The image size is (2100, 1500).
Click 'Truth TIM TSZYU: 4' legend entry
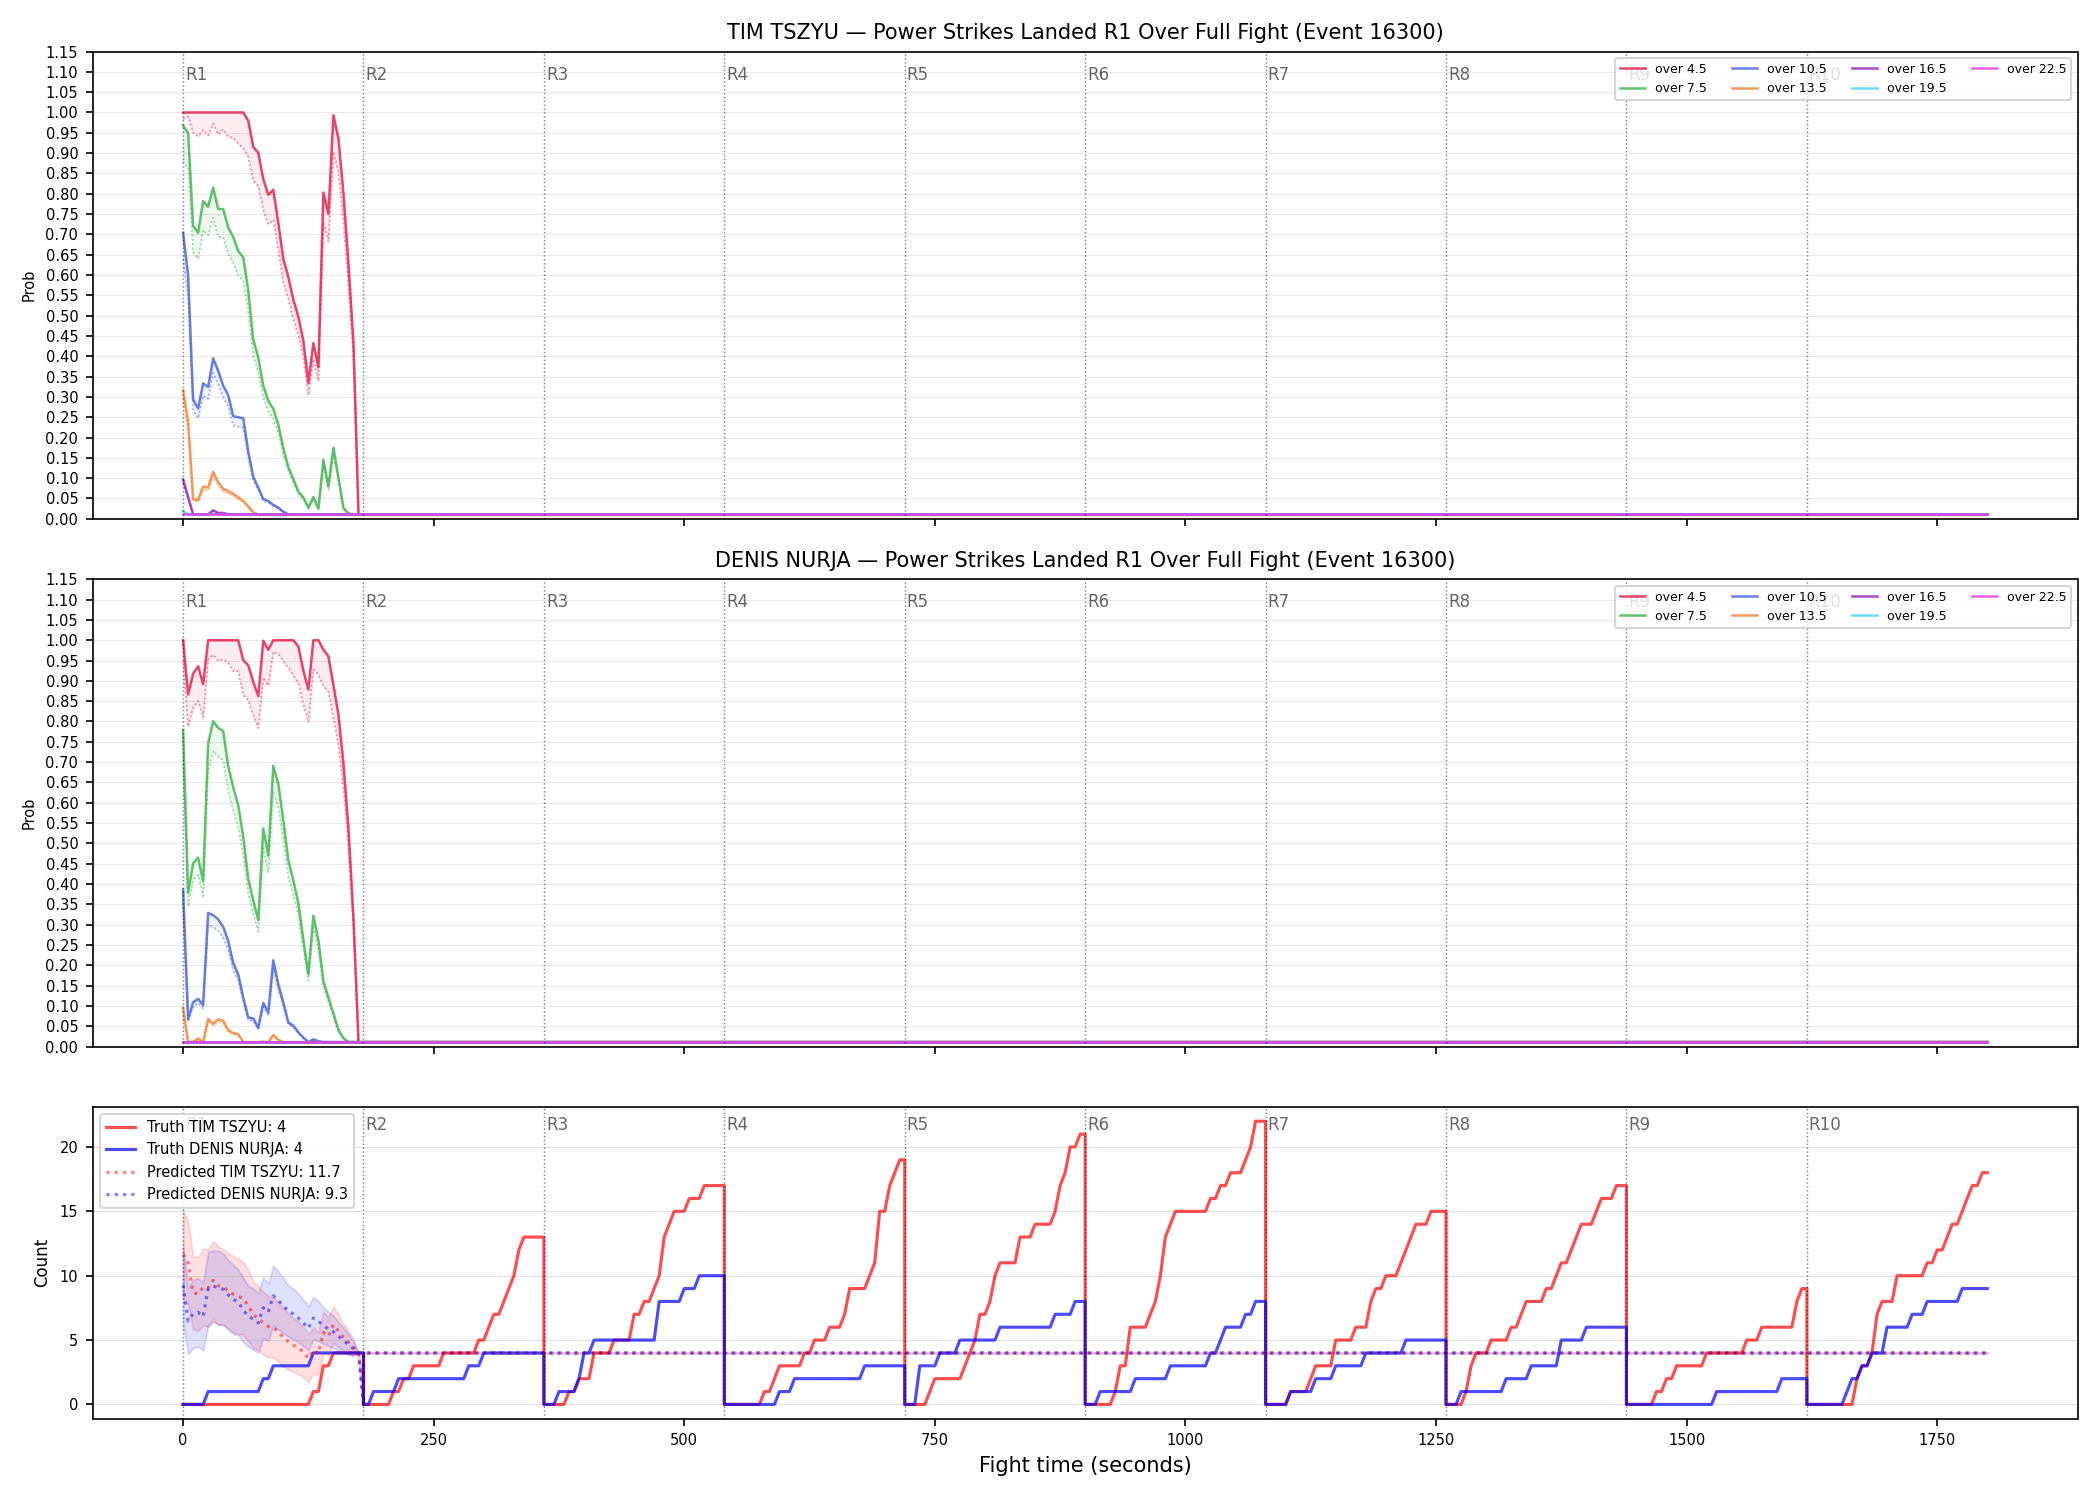coord(196,1127)
